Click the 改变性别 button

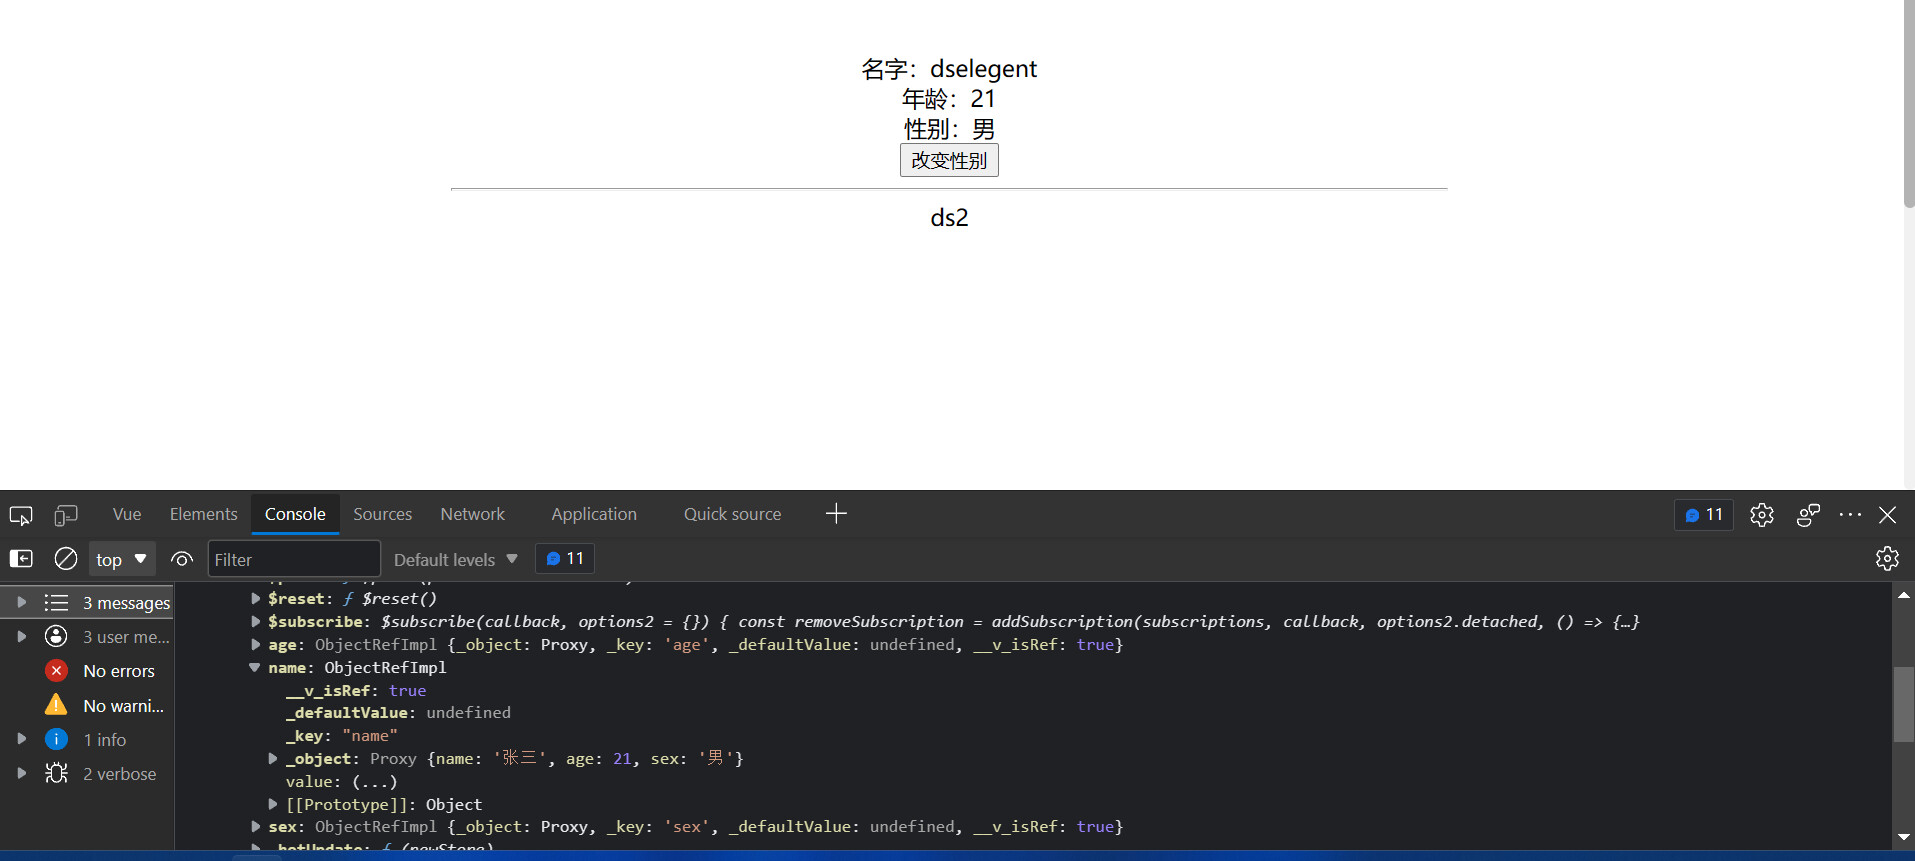[949, 160]
